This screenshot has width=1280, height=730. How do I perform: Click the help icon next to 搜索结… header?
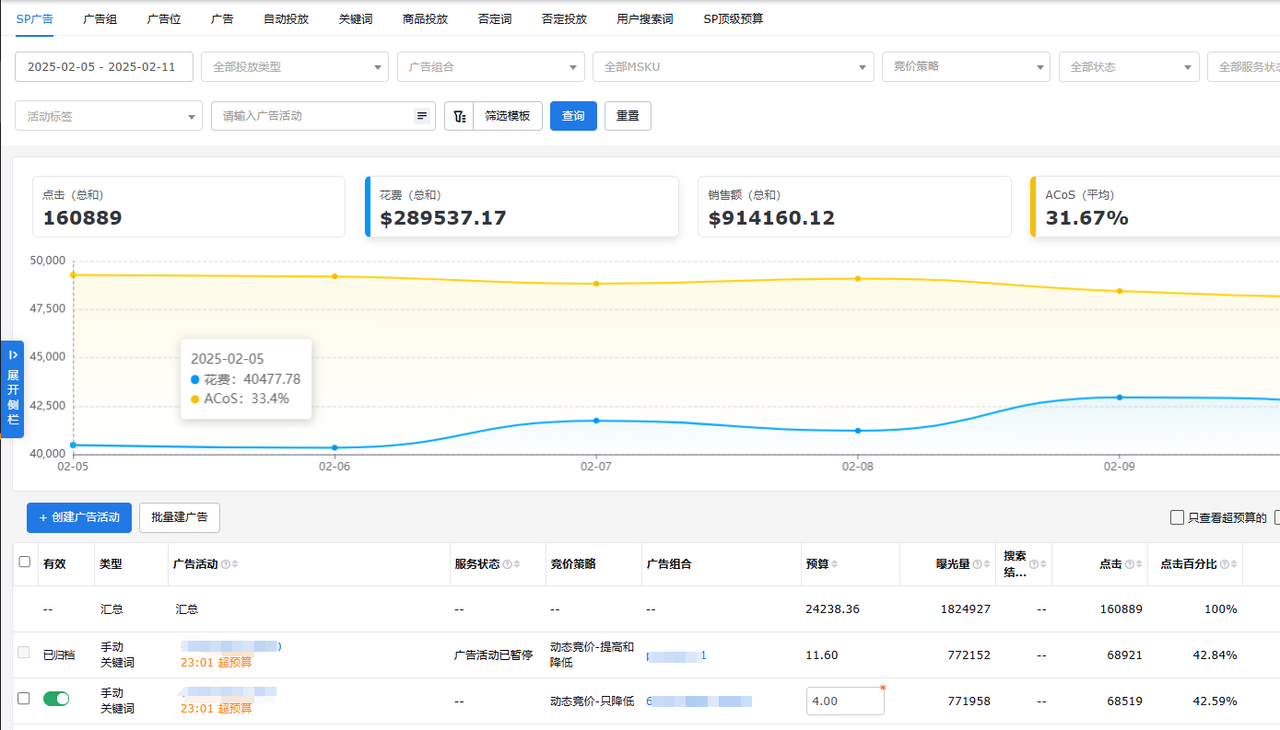click(x=1033, y=564)
